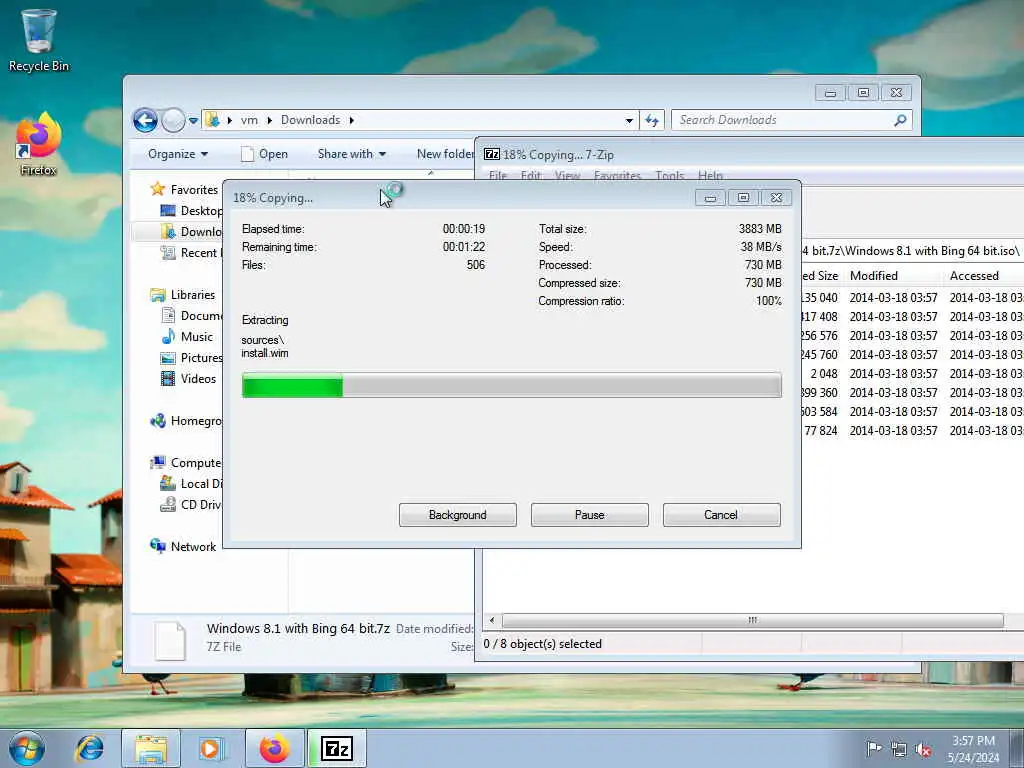Screen dimensions: 1024x768
Task: Open the Organize dropdown menu
Action: click(x=178, y=154)
